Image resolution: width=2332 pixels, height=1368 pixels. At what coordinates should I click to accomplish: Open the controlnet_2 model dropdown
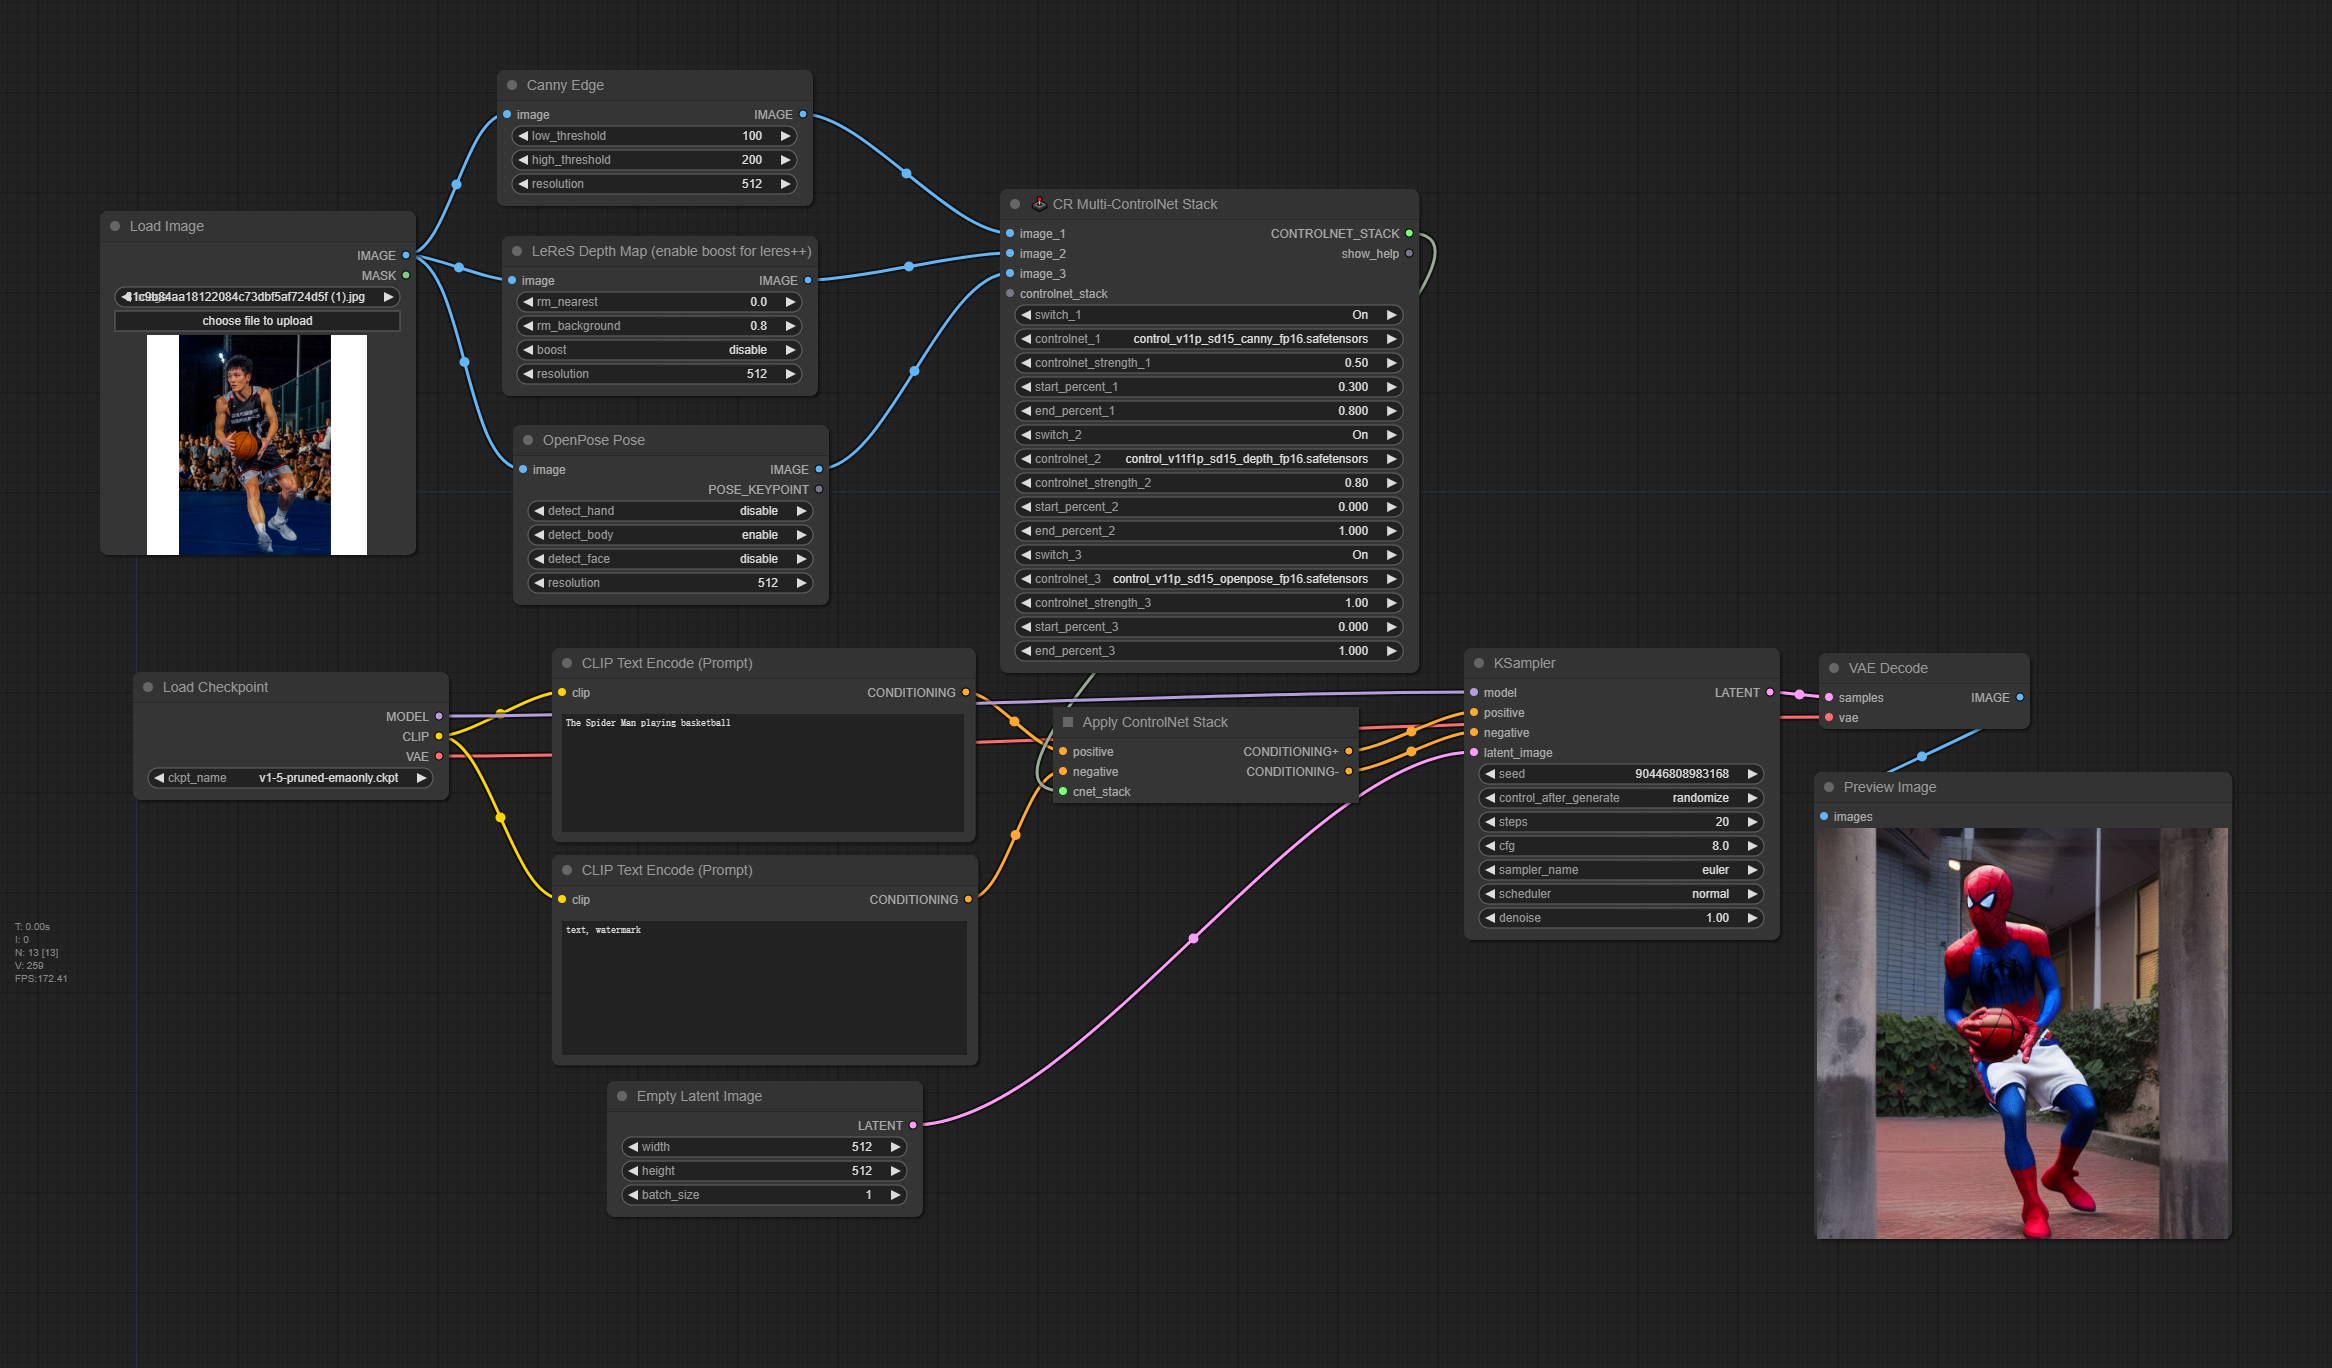[x=1208, y=459]
